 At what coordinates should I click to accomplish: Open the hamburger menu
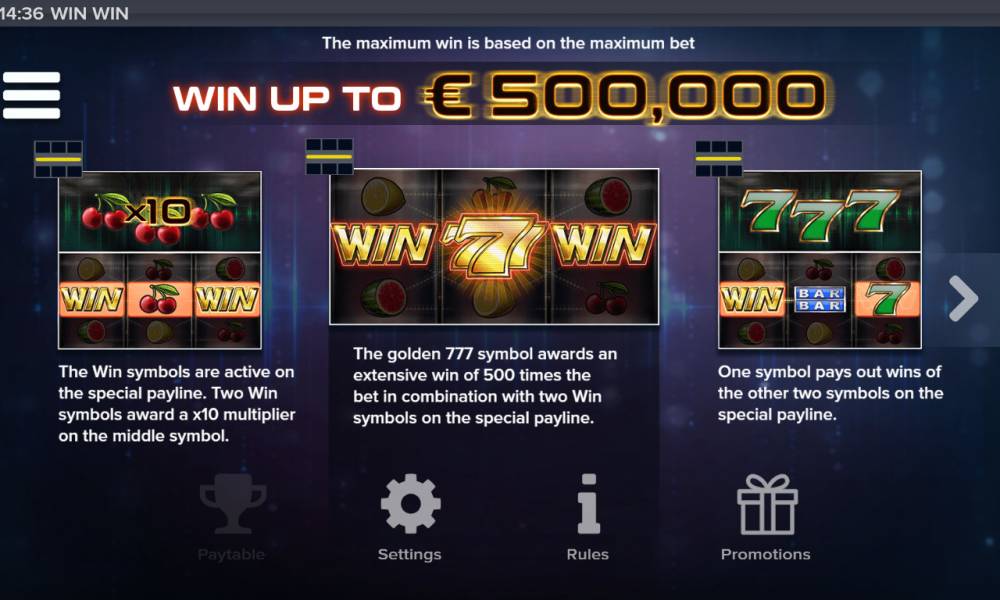coord(31,95)
